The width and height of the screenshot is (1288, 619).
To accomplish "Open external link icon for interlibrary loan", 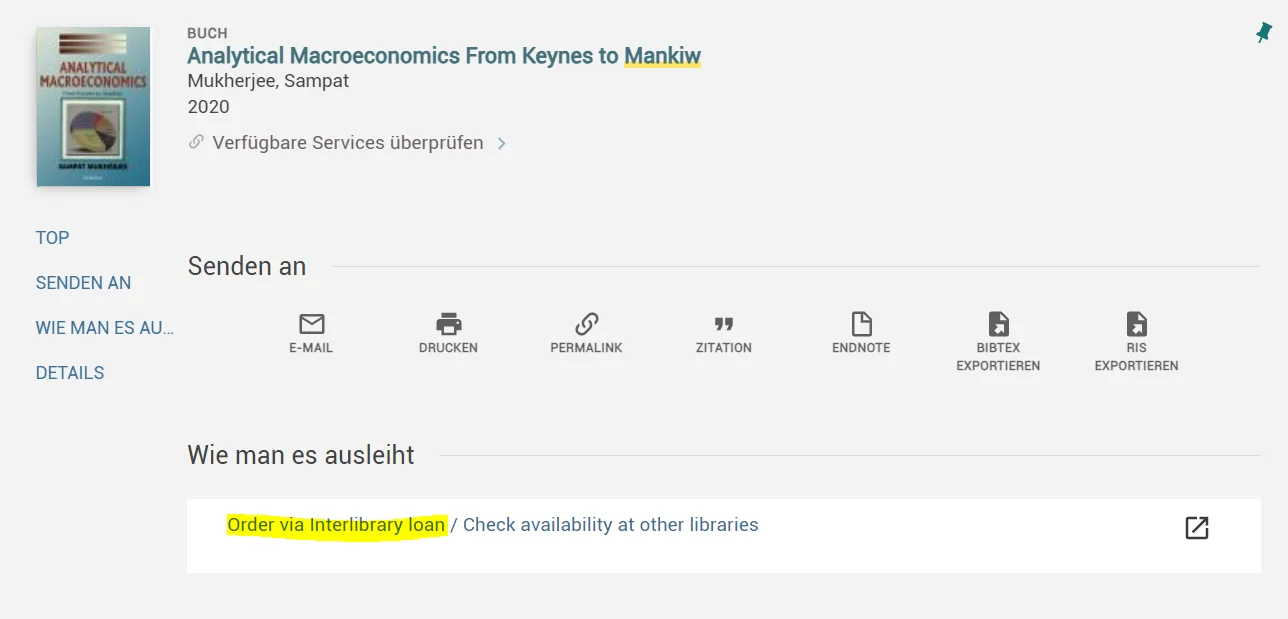I will [x=1197, y=528].
